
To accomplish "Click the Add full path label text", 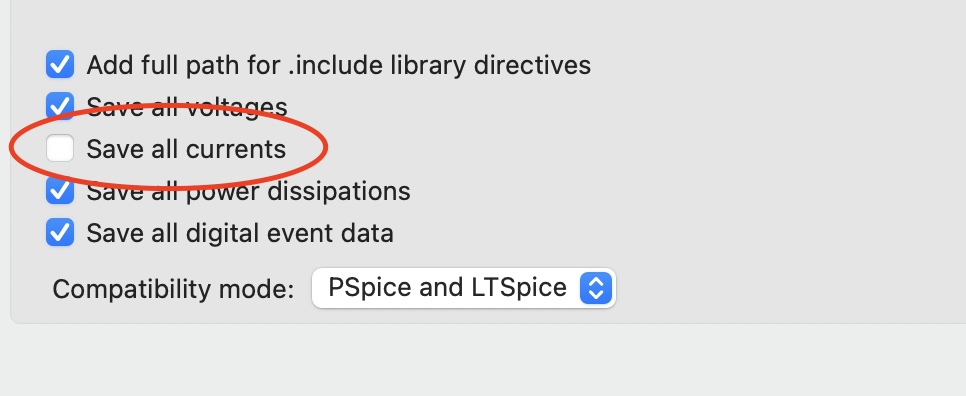I will point(339,65).
